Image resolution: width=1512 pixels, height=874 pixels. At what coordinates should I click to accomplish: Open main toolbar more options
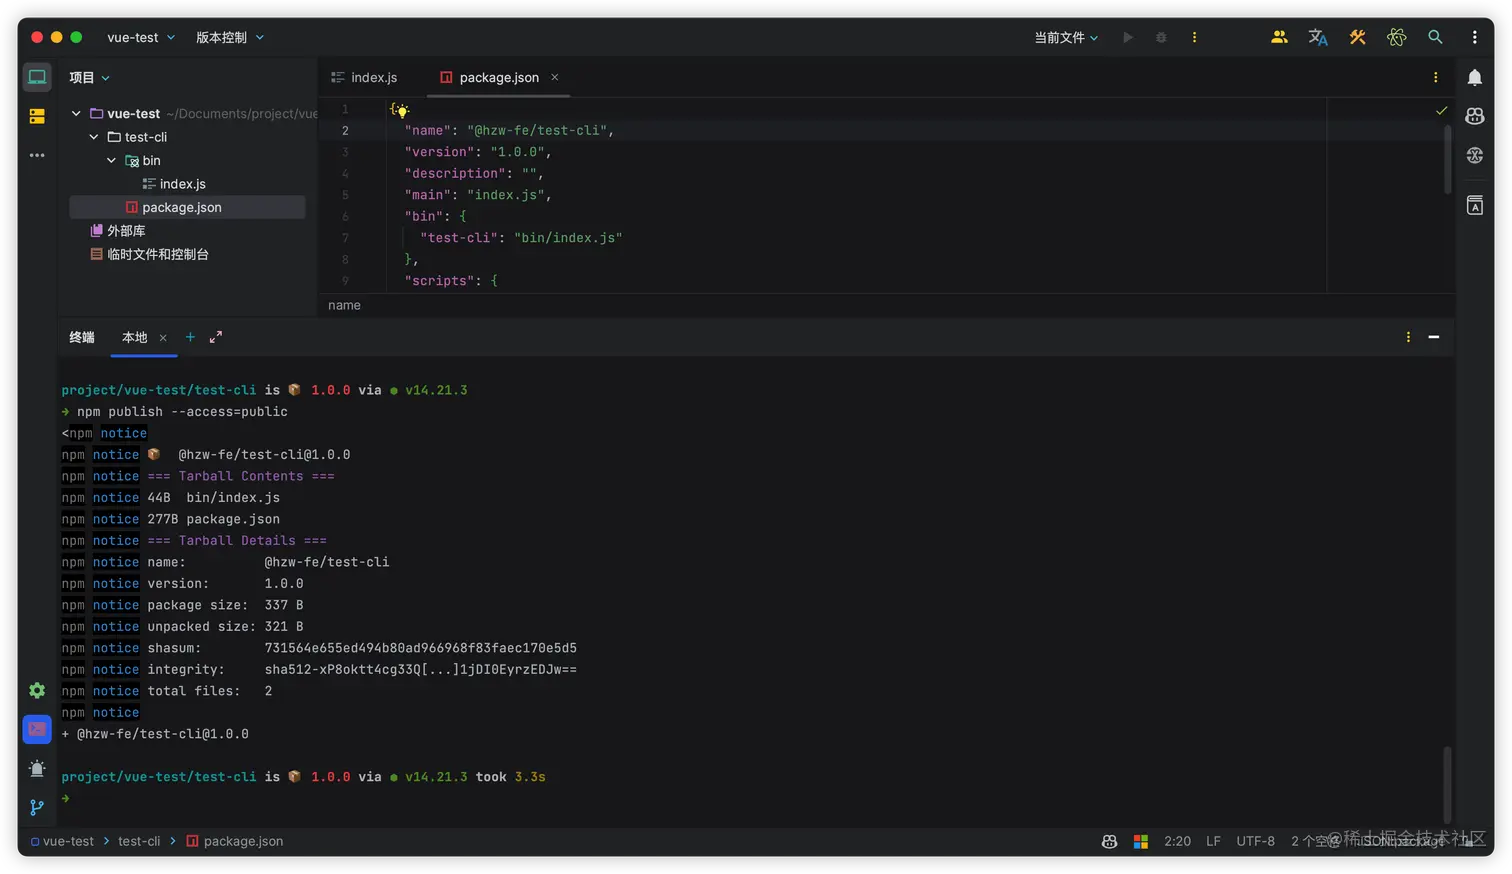[1474, 37]
